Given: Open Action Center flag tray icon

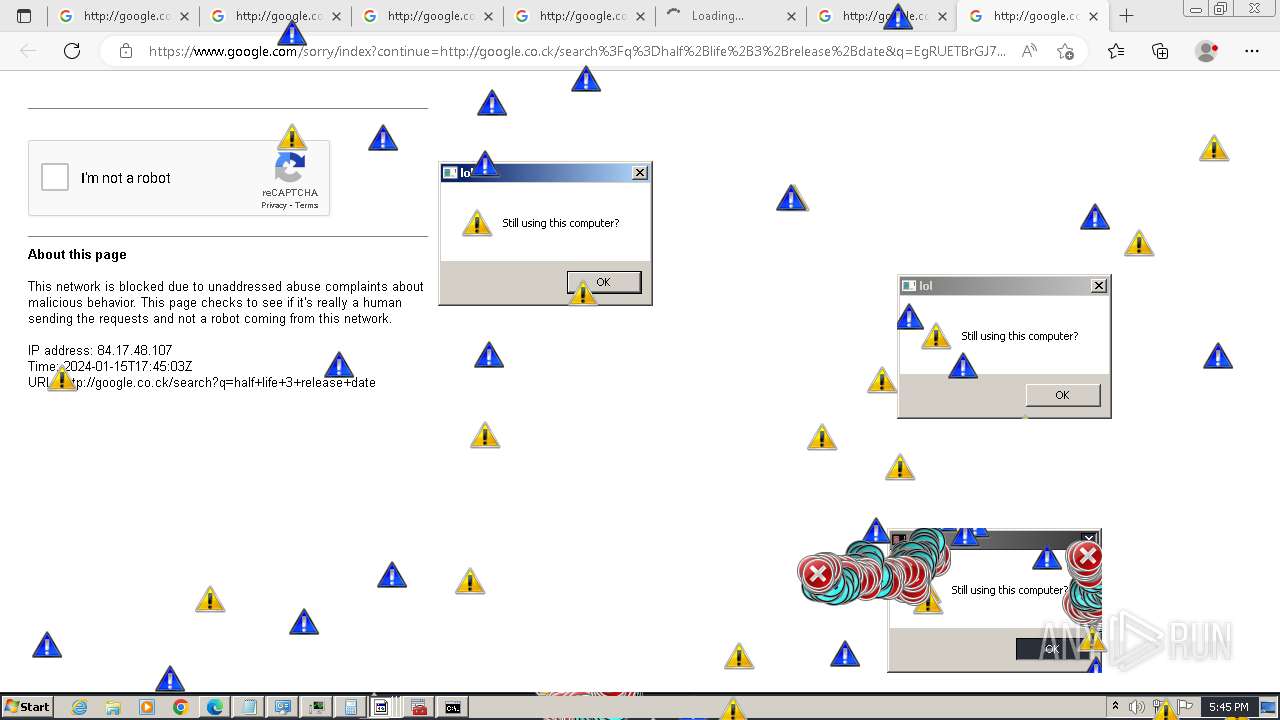Looking at the screenshot, I should (1186, 707).
